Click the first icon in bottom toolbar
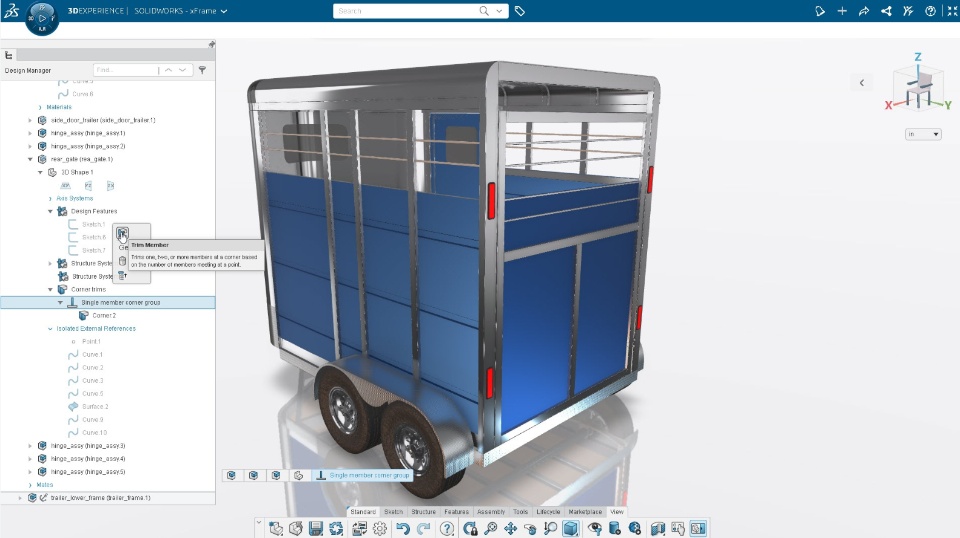Viewport: 960px width, 538px height. tap(276, 528)
